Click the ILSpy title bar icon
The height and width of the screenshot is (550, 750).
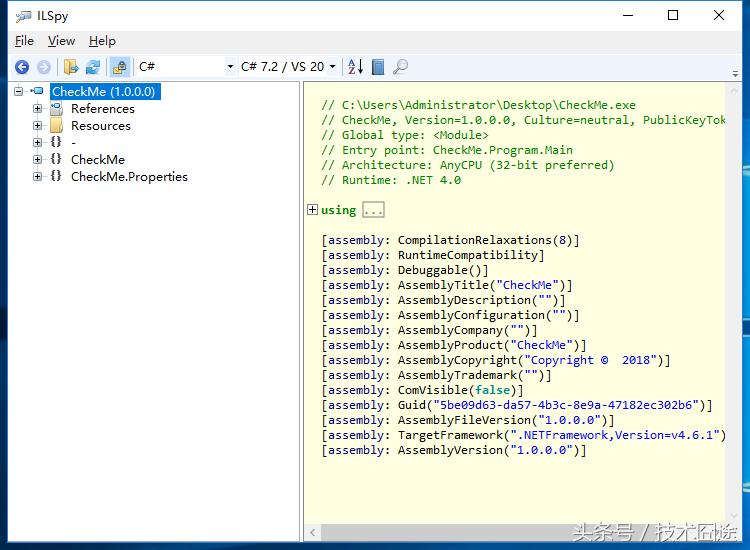(x=23, y=16)
